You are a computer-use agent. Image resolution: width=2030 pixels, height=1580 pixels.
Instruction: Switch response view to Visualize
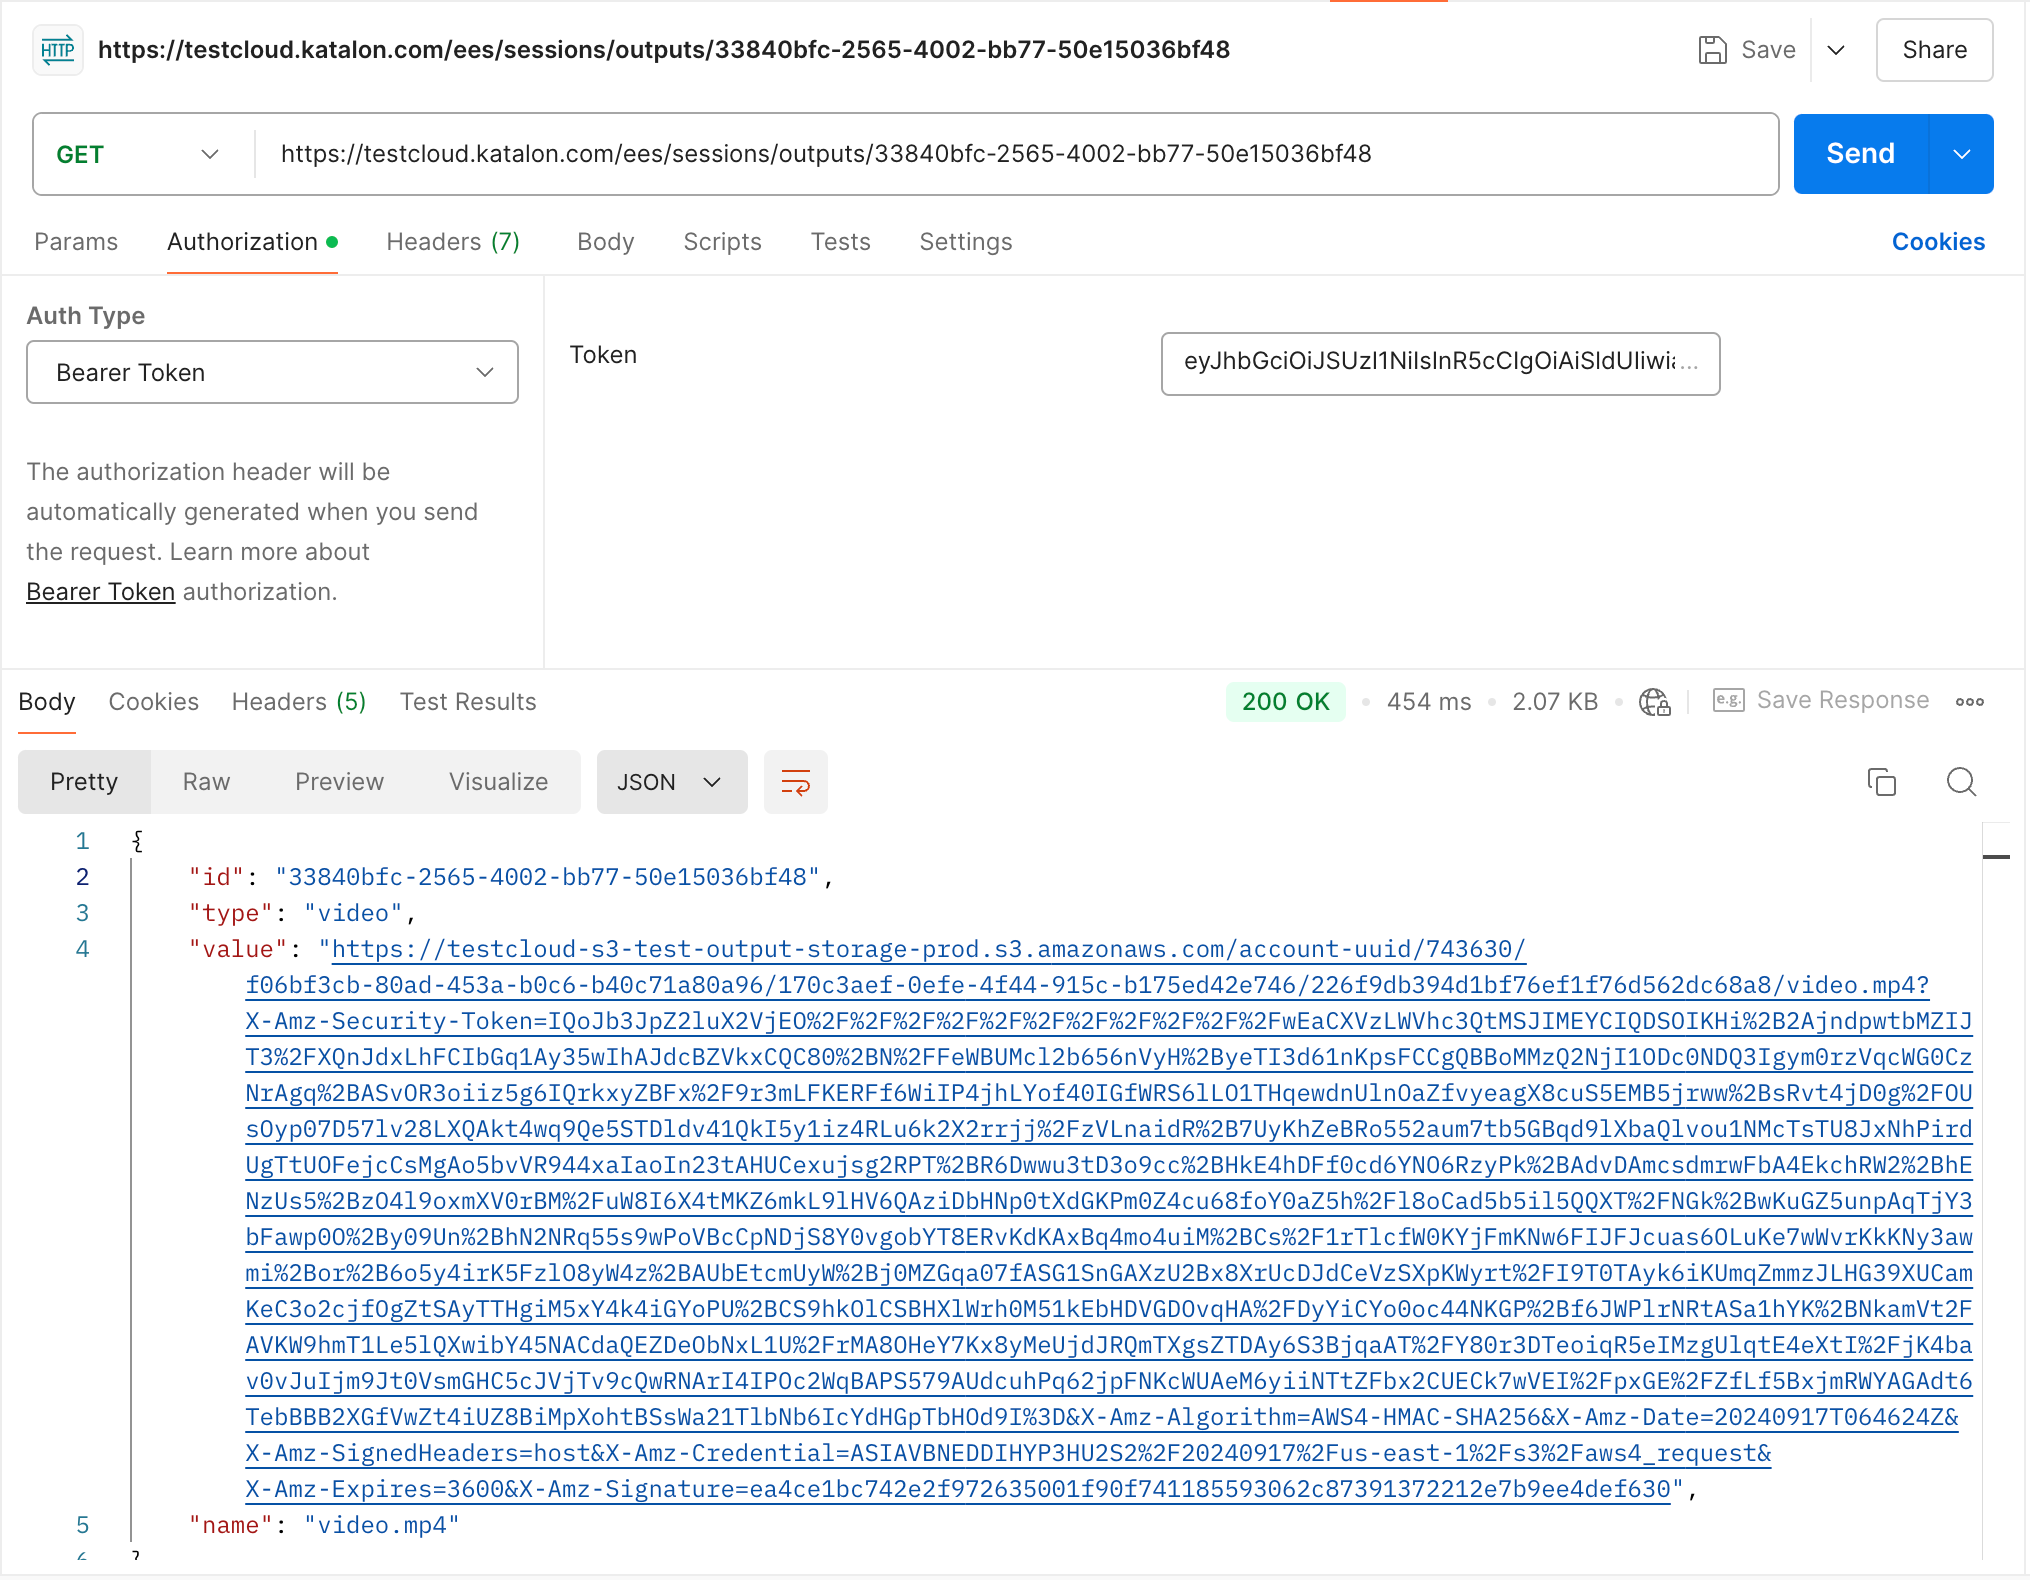click(498, 782)
